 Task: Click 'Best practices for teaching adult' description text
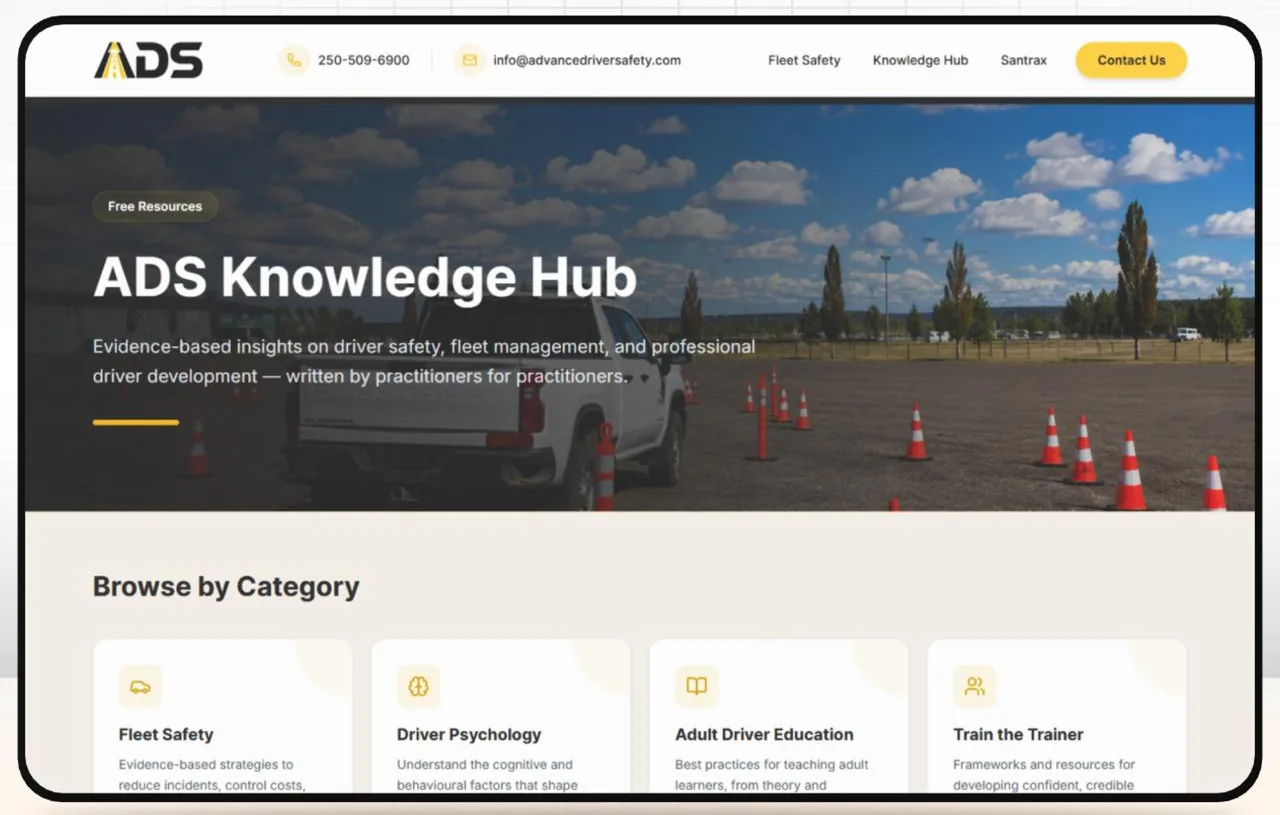772,765
